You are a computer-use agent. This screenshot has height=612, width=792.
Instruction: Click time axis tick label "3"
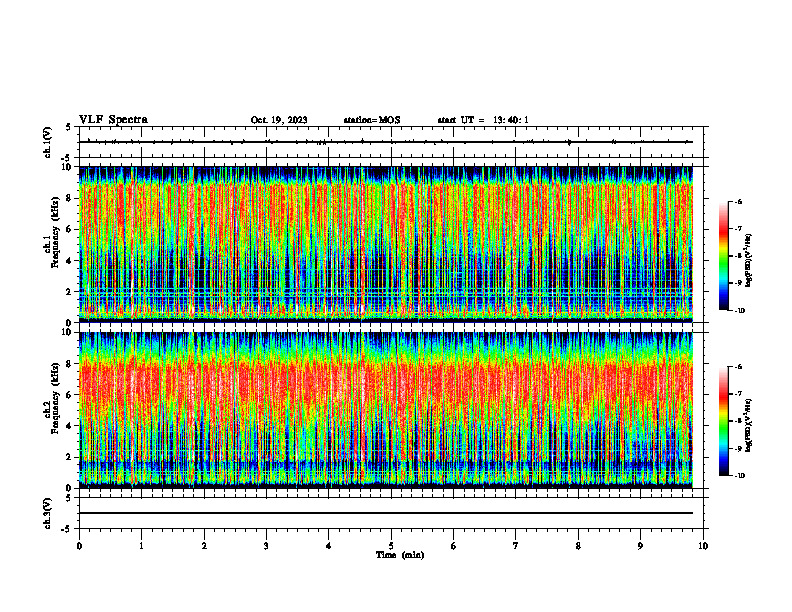[x=266, y=546]
